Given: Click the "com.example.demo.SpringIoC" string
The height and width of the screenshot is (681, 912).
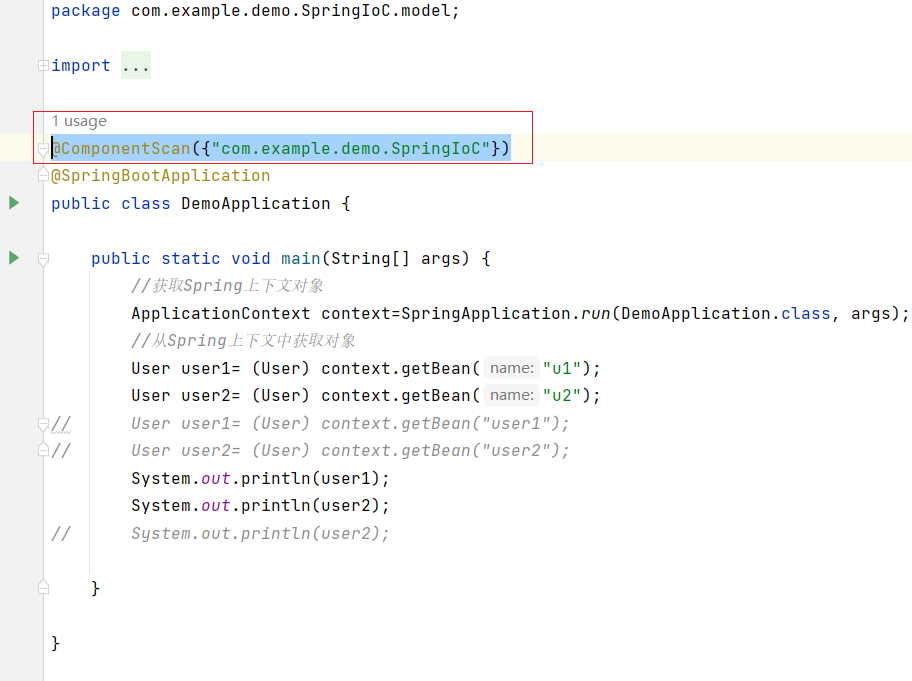Looking at the screenshot, I should click(x=351, y=148).
